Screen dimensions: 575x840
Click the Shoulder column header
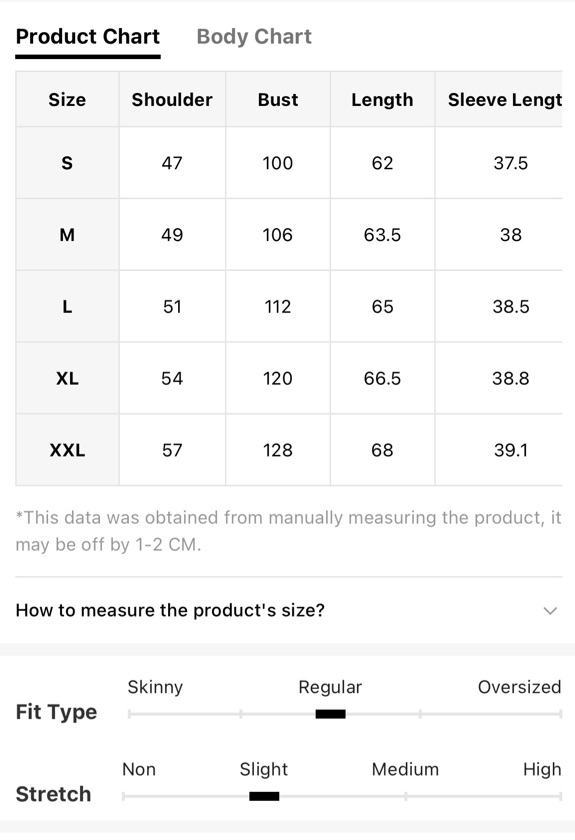click(x=172, y=100)
